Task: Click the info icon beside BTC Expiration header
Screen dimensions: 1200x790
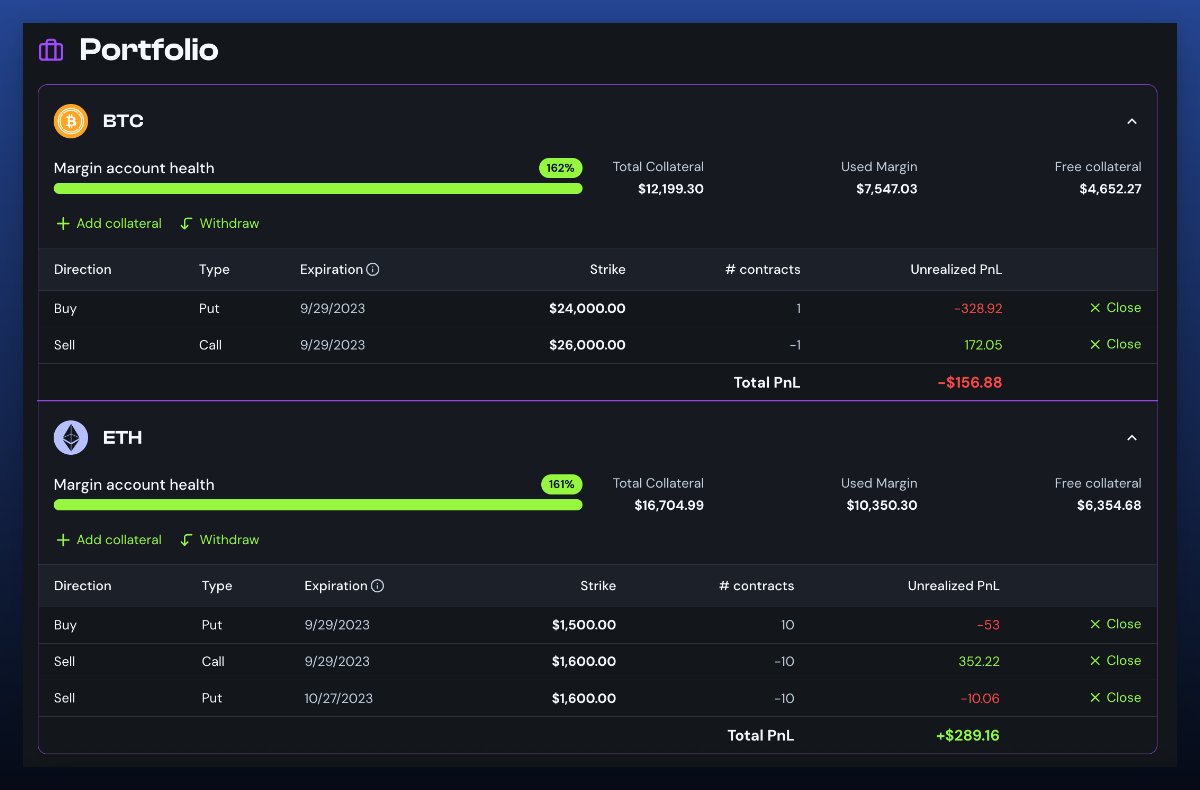Action: point(371,268)
